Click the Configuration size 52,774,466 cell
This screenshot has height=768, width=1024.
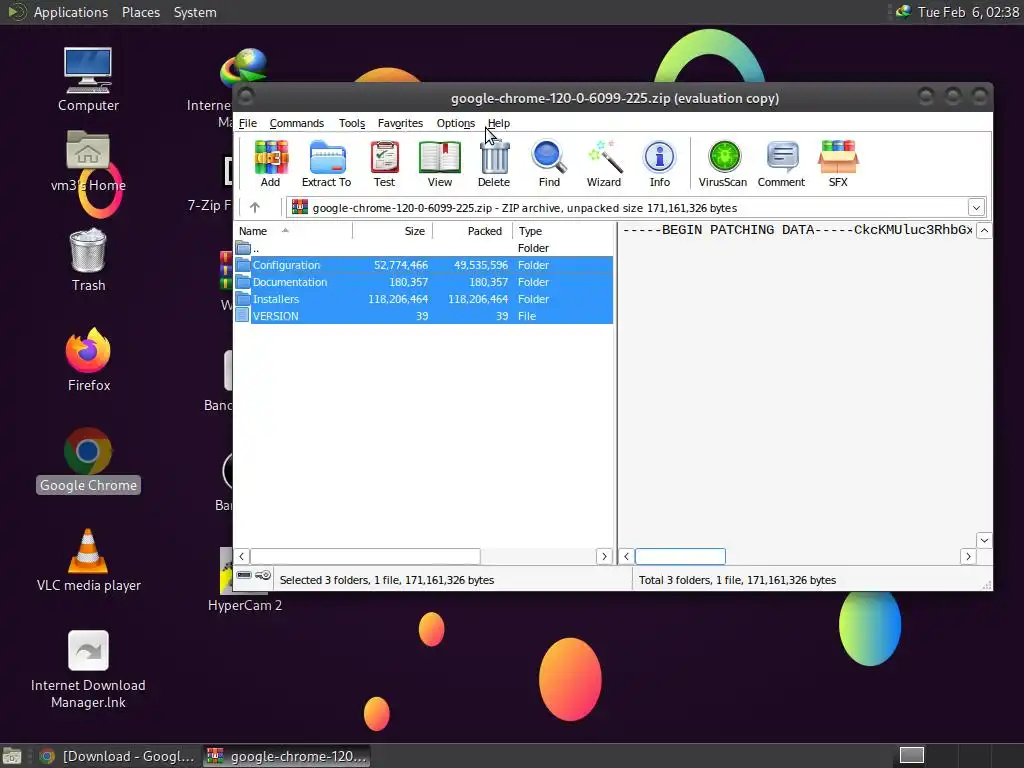click(x=400, y=265)
